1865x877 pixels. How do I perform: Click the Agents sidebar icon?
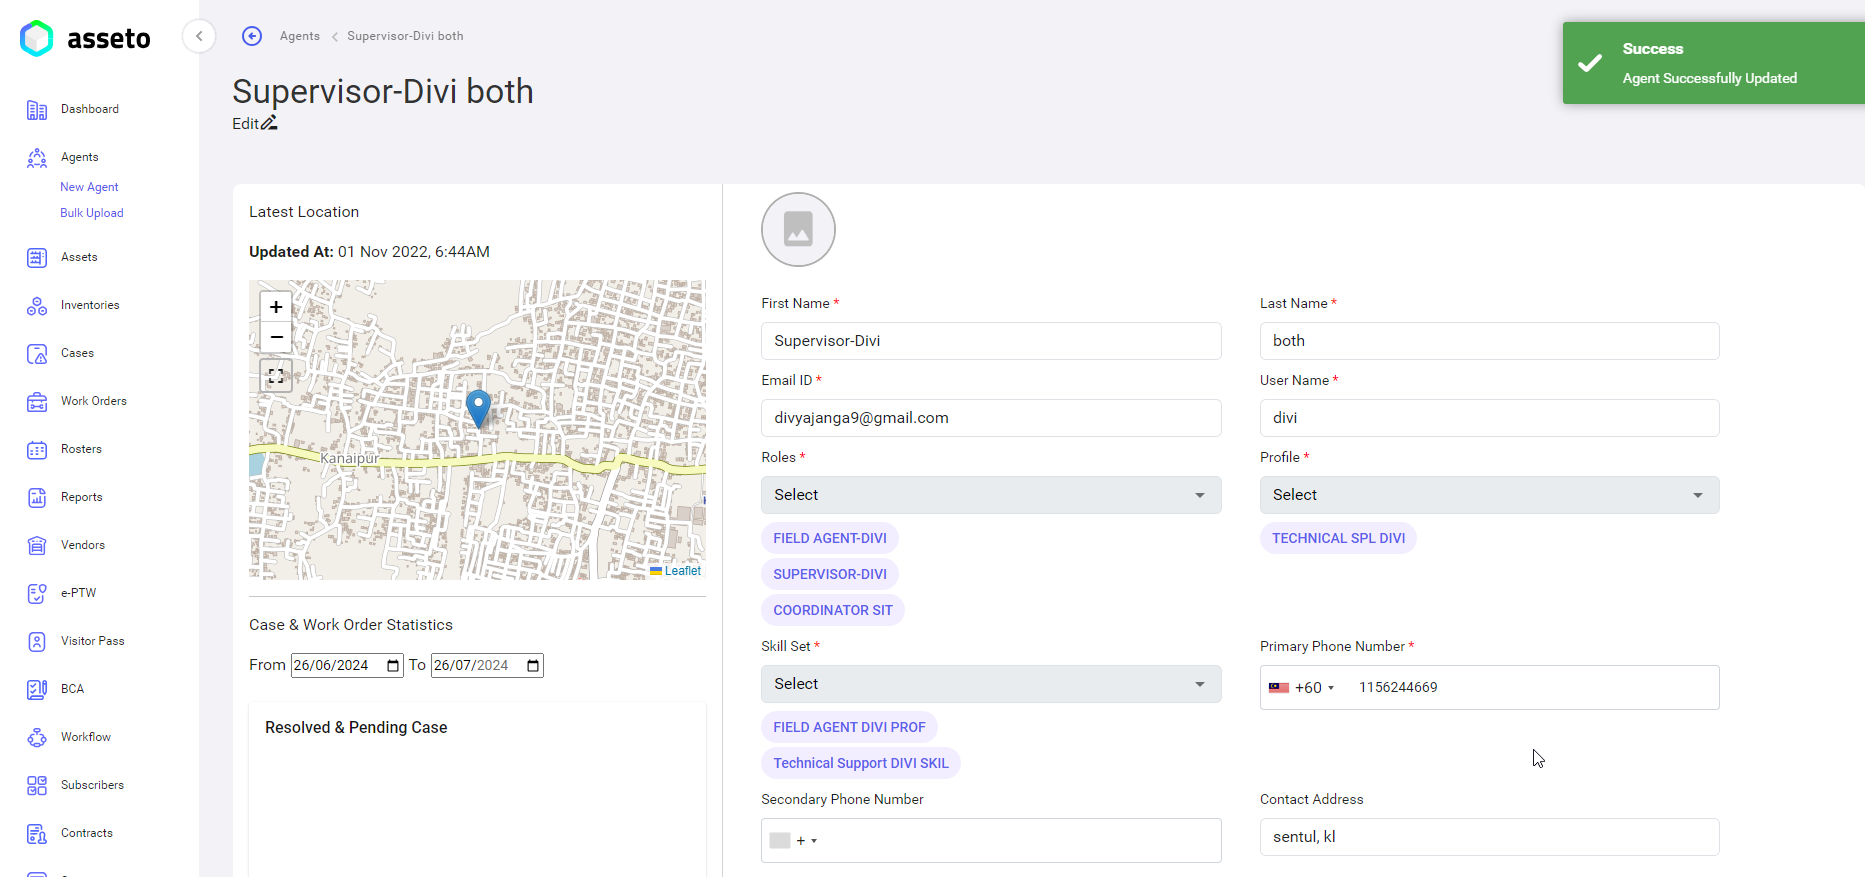[37, 158]
